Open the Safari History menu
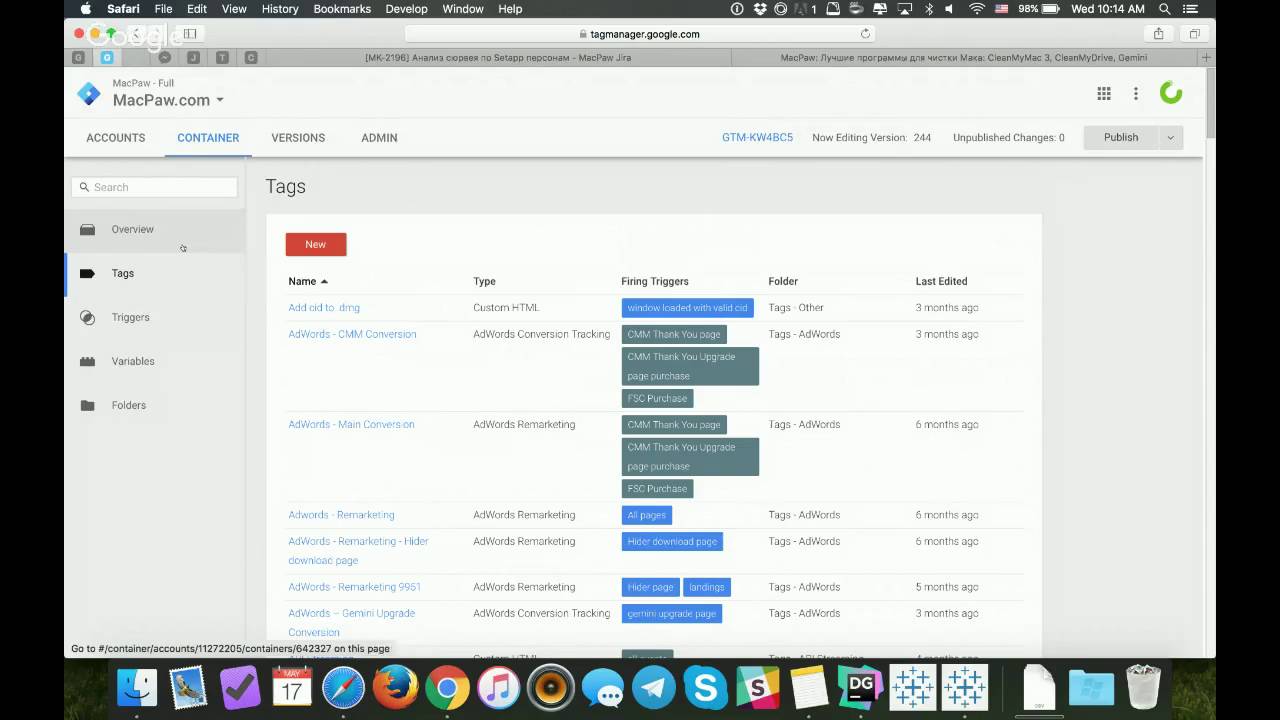The image size is (1280, 720). point(280,9)
